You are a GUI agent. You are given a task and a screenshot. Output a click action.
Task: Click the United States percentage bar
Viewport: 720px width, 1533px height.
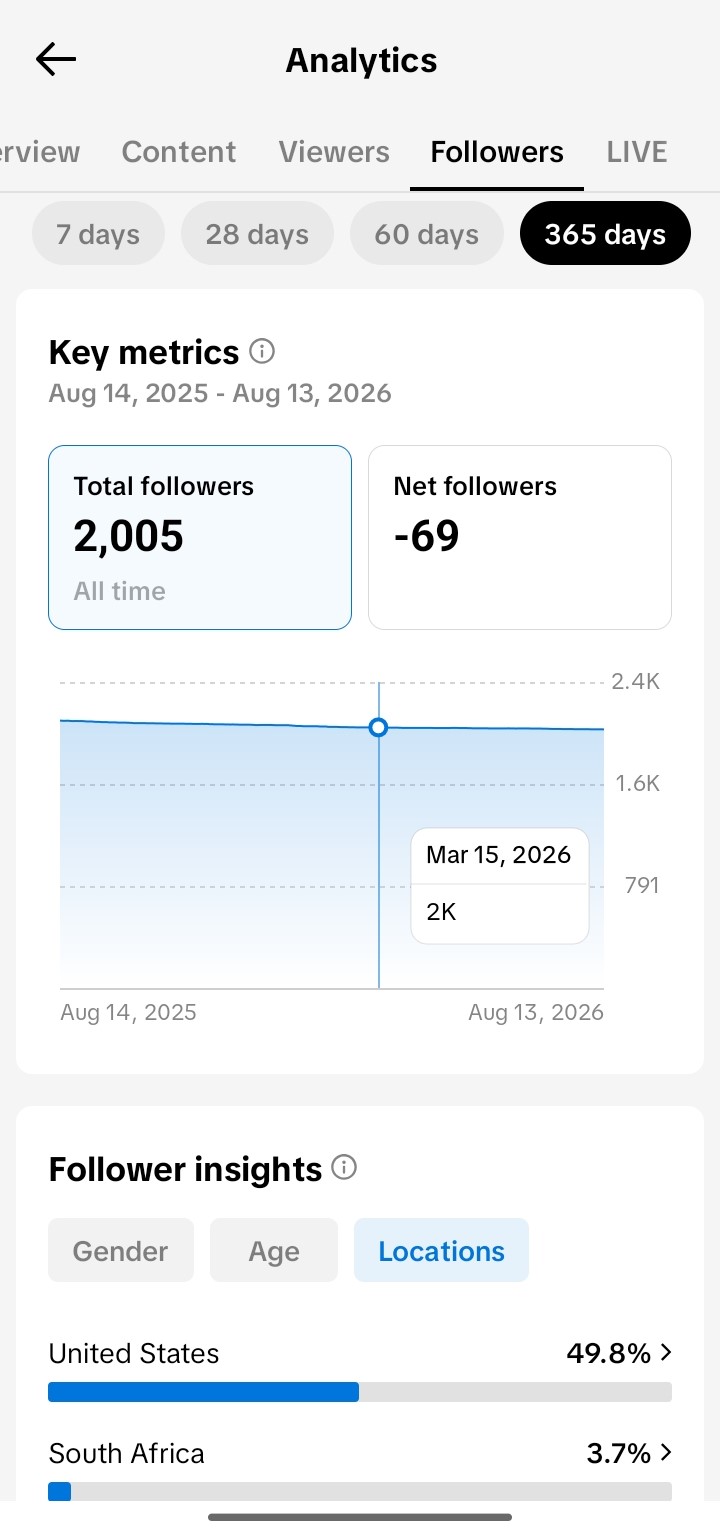tap(360, 1392)
